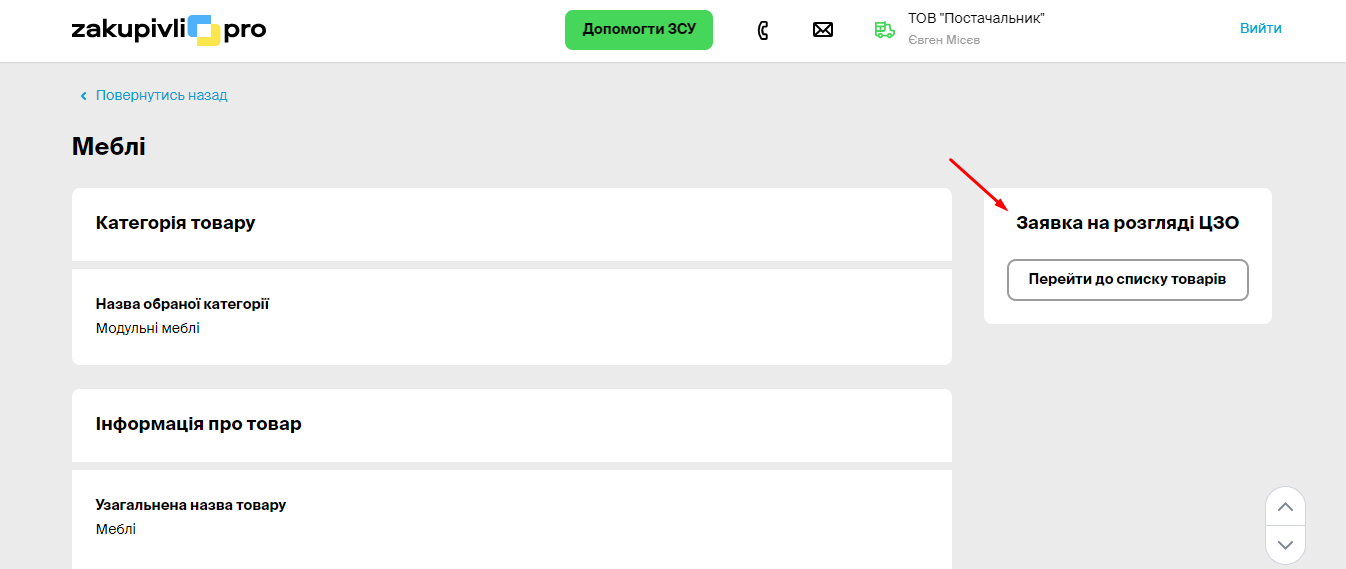
Task: Open phone contact icon in header
Action: (763, 30)
